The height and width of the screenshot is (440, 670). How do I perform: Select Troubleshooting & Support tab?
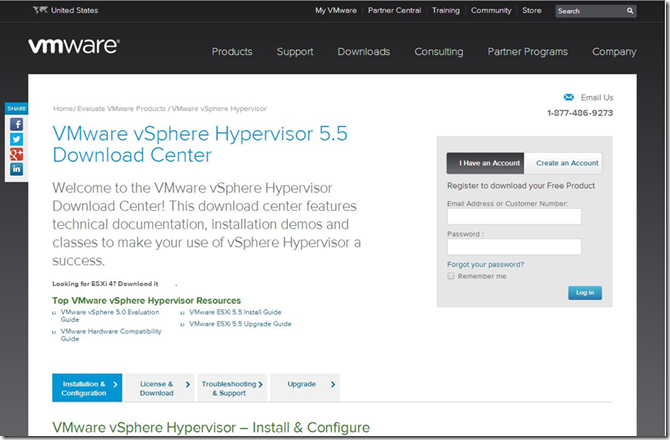(232, 388)
